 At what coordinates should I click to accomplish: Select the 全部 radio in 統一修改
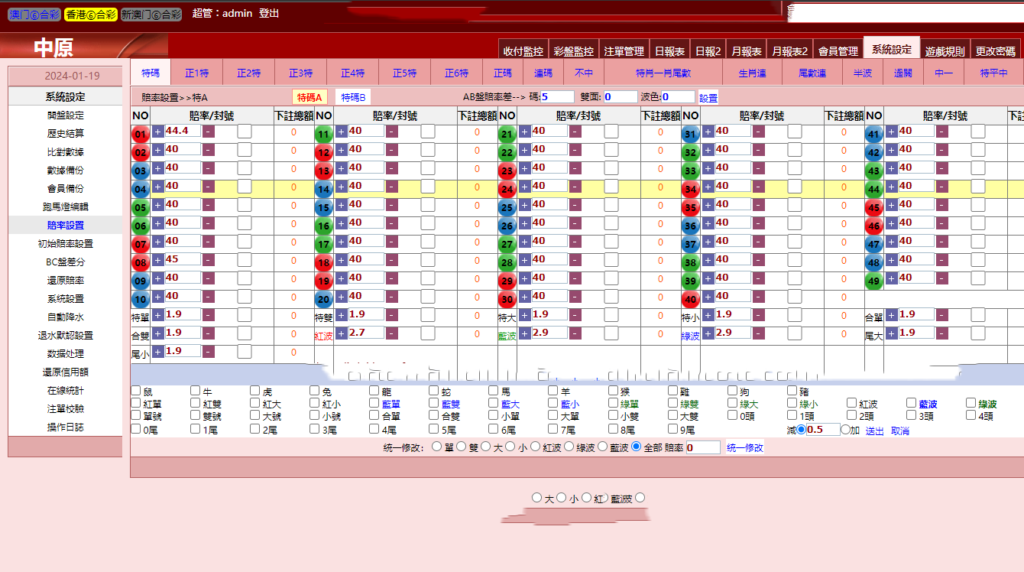(x=636, y=447)
